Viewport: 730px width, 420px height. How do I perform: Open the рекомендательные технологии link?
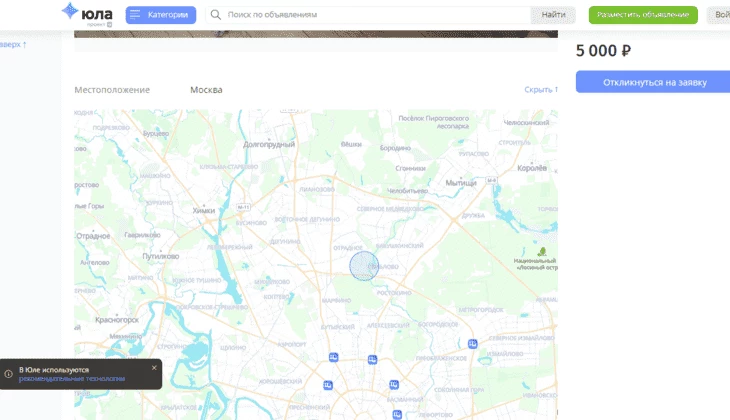[x=72, y=379]
